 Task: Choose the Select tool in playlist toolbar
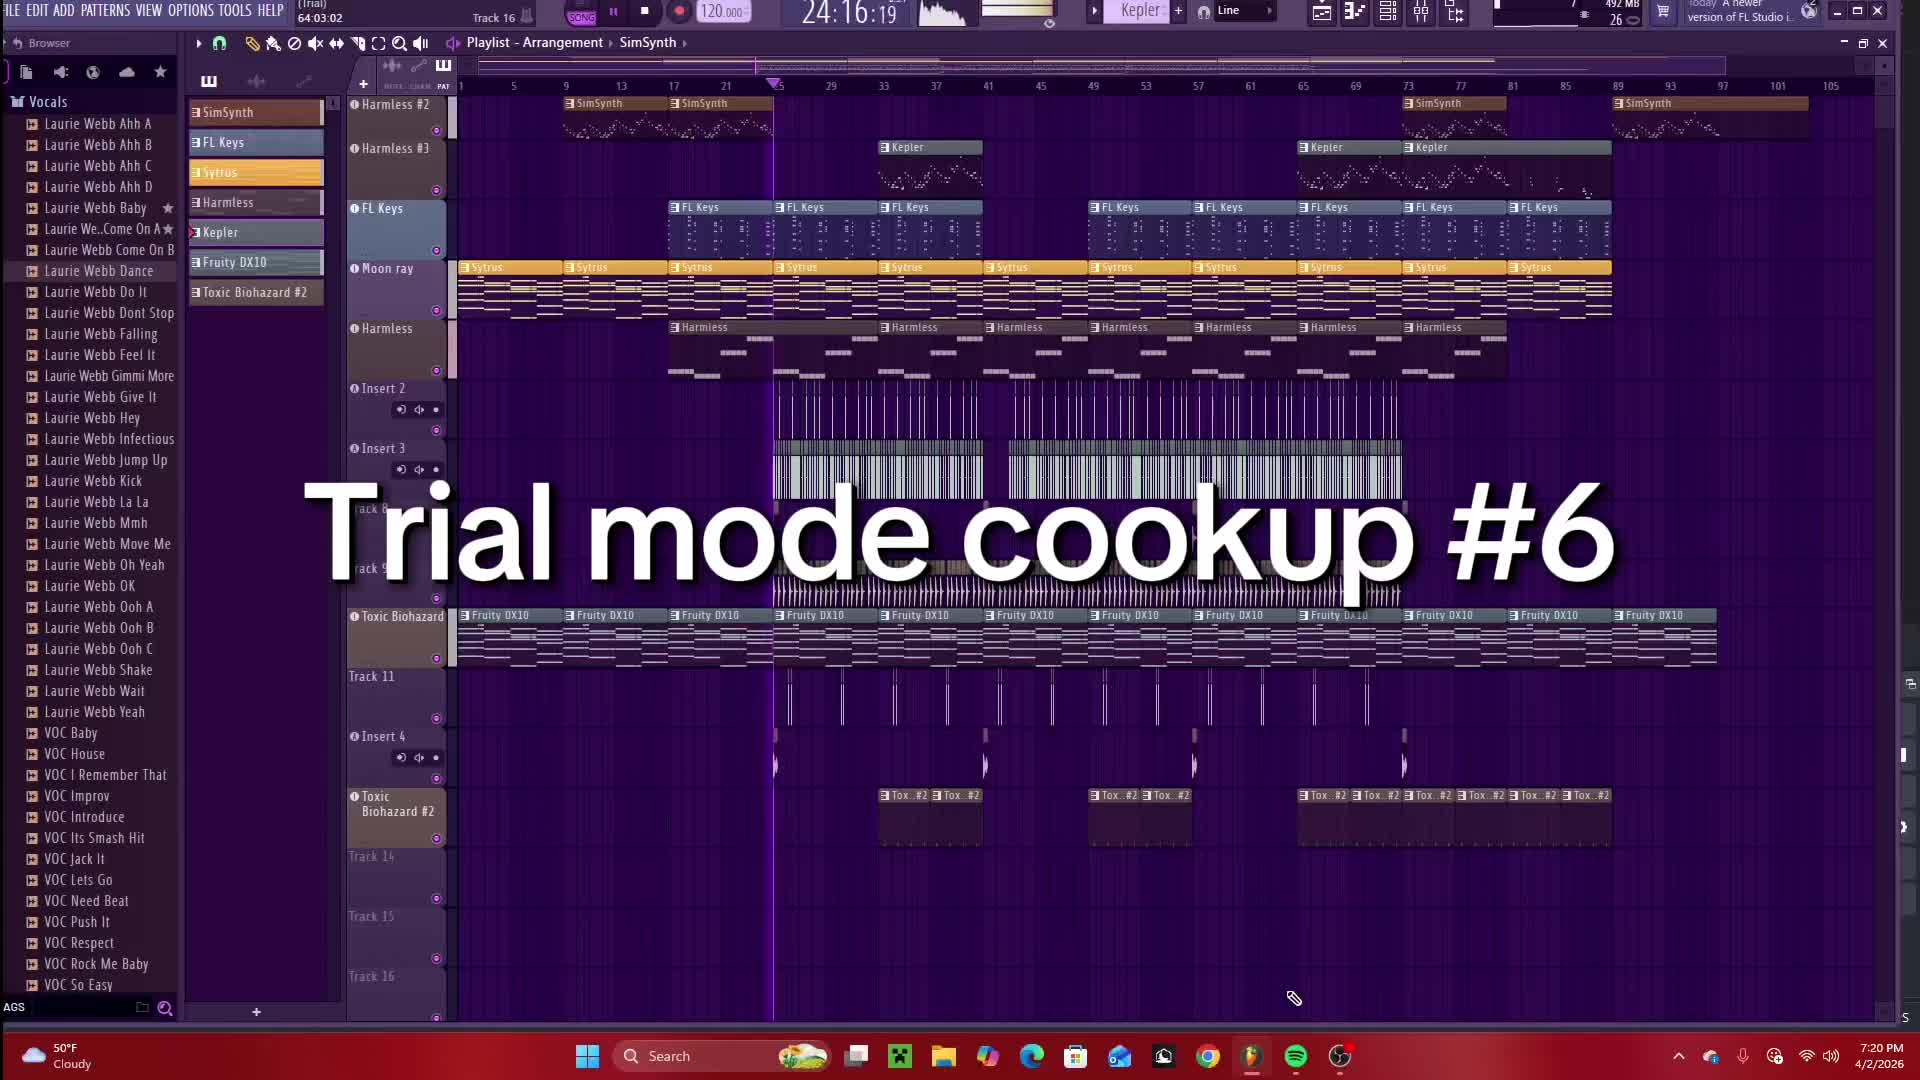coord(378,43)
